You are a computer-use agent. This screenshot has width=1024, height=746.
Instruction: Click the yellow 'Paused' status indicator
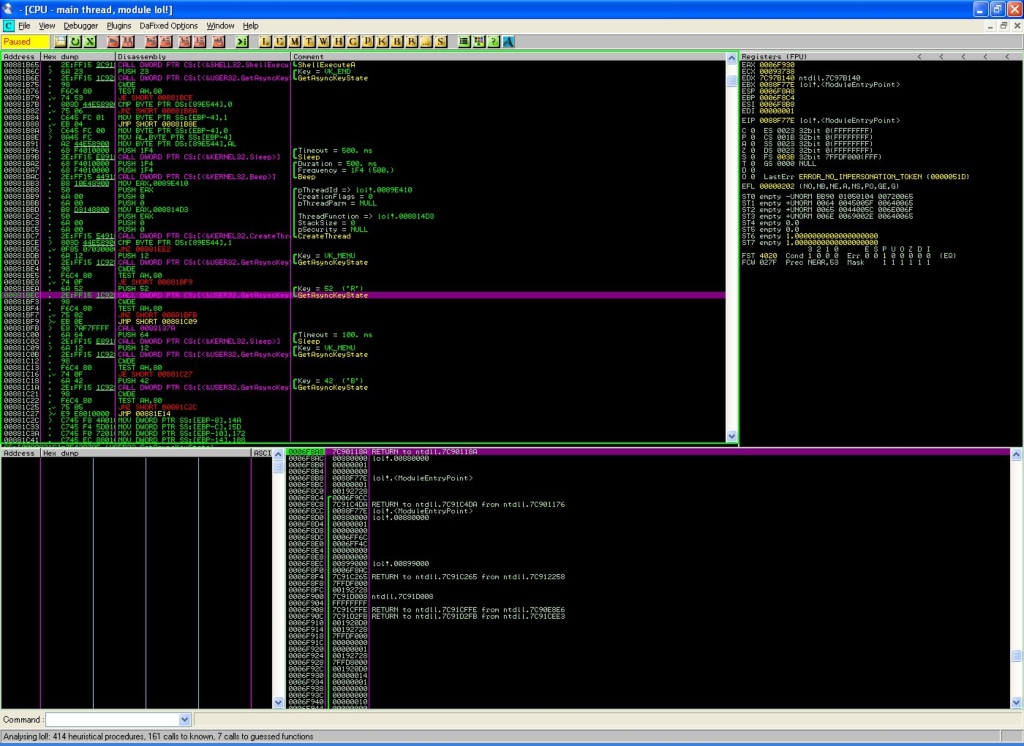[x=25, y=42]
